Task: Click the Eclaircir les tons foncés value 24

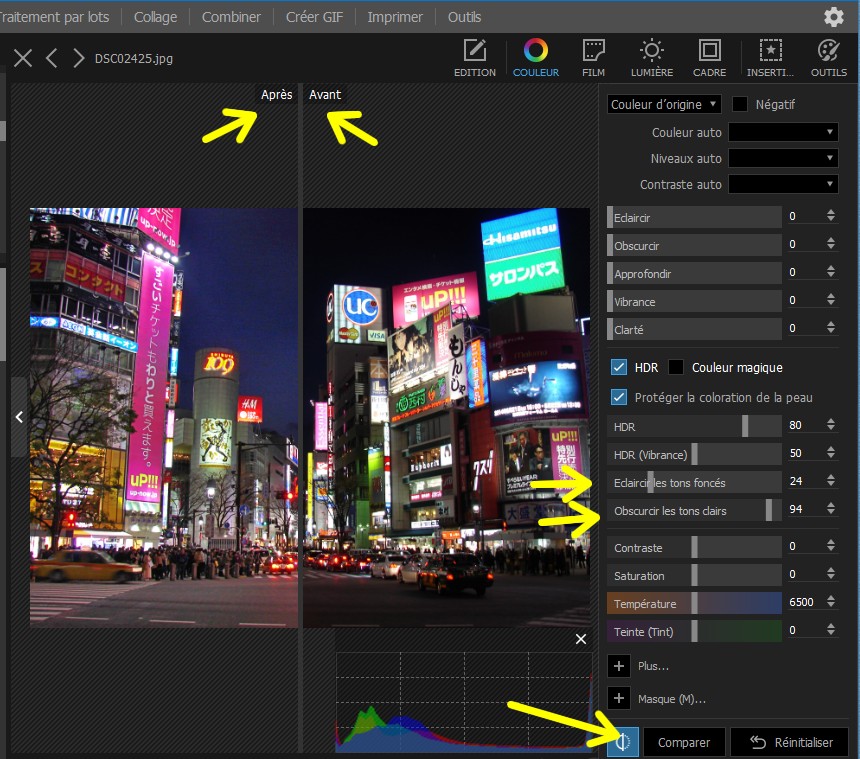Action: point(796,481)
